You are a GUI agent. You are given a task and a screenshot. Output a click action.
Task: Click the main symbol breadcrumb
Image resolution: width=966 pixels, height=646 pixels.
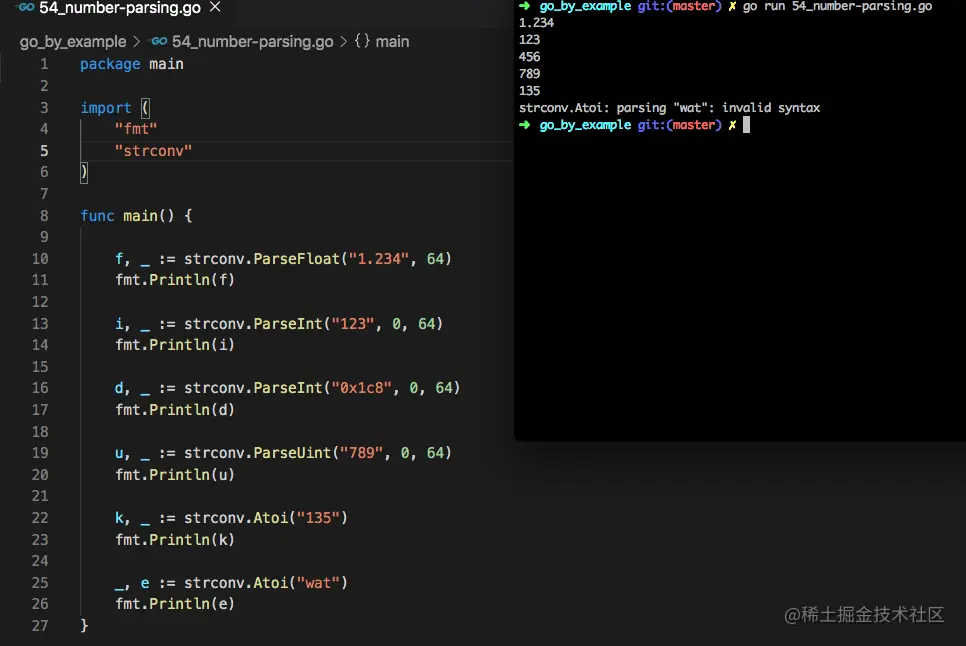click(x=392, y=42)
